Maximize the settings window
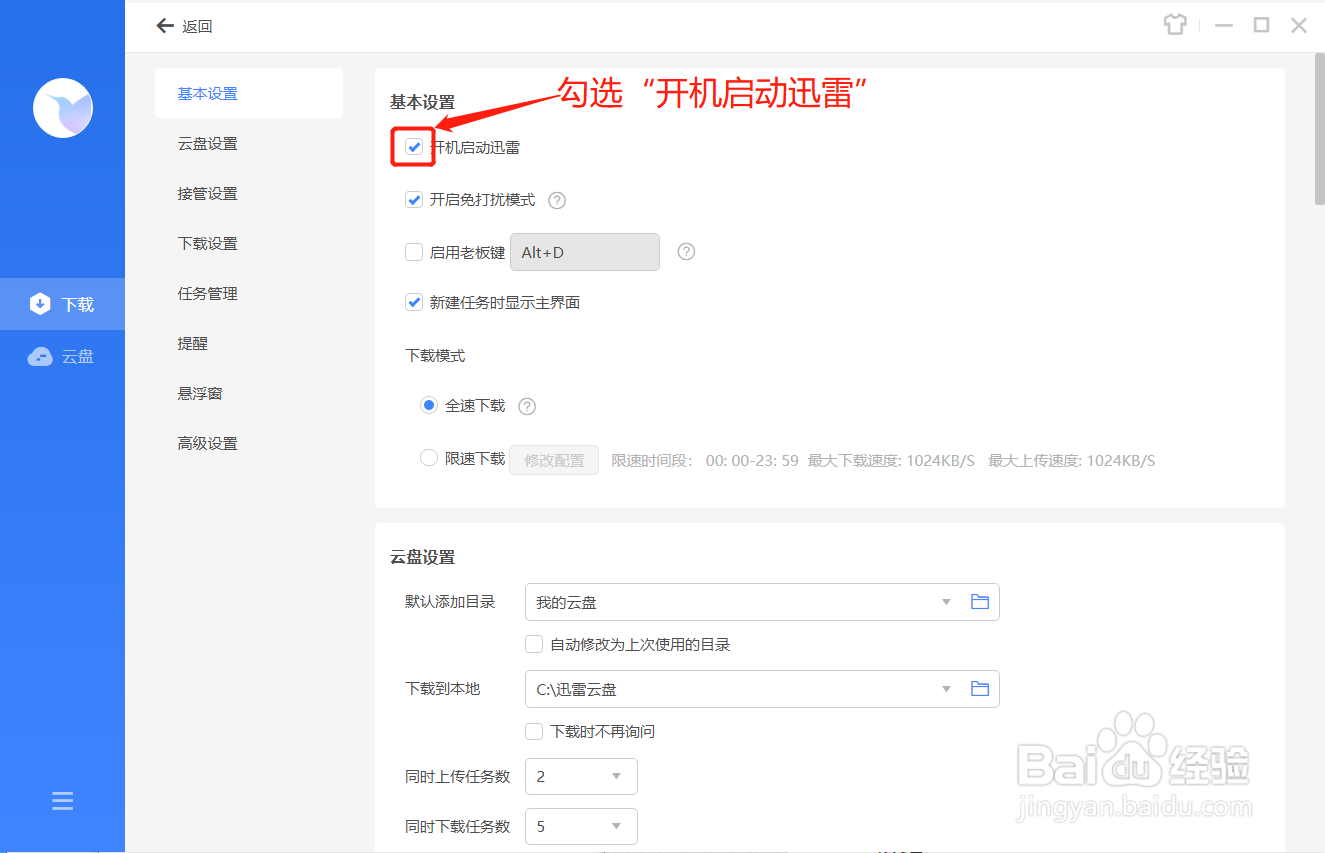1325x853 pixels. coord(1261,25)
